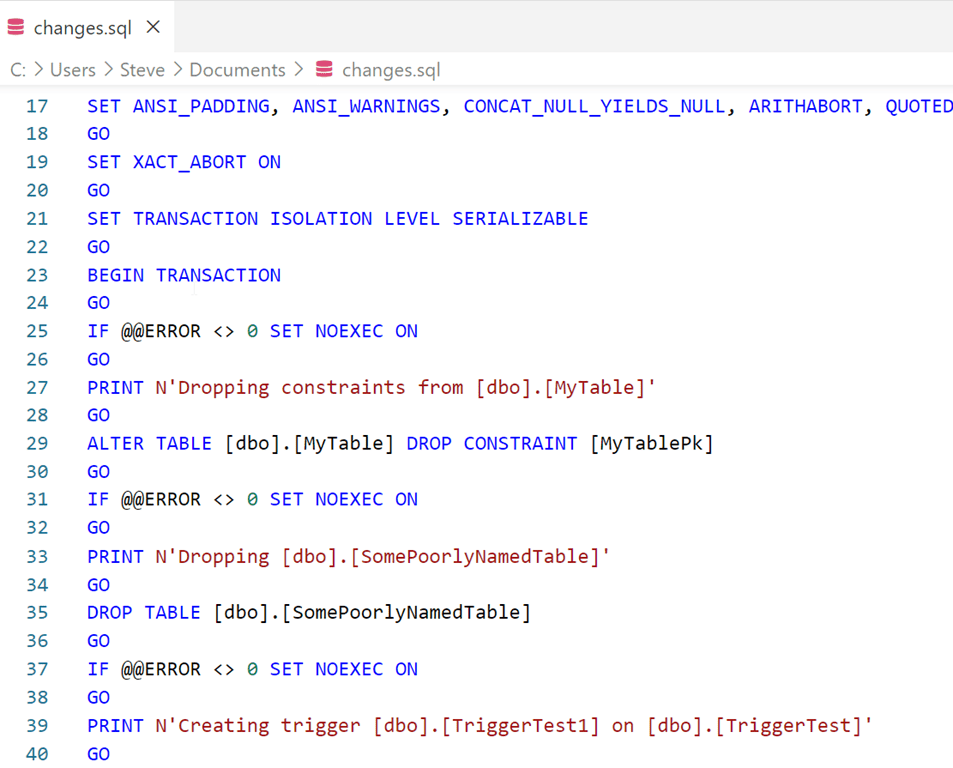Click GO on line 40
Screen dimensions: 953x768
point(98,754)
